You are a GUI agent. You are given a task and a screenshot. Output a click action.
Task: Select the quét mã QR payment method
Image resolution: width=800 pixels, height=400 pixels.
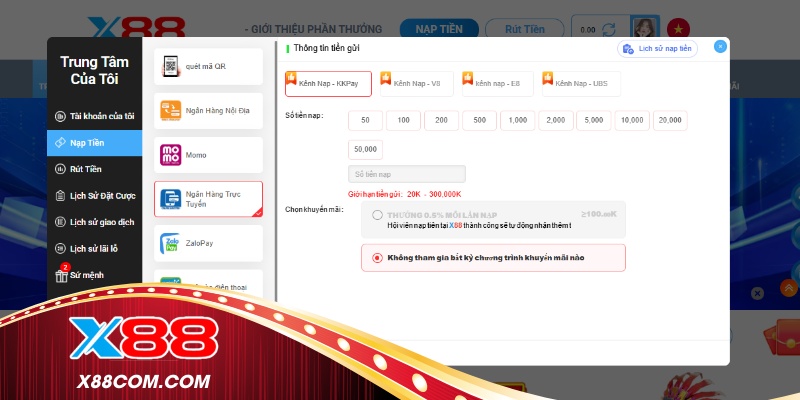click(208, 66)
